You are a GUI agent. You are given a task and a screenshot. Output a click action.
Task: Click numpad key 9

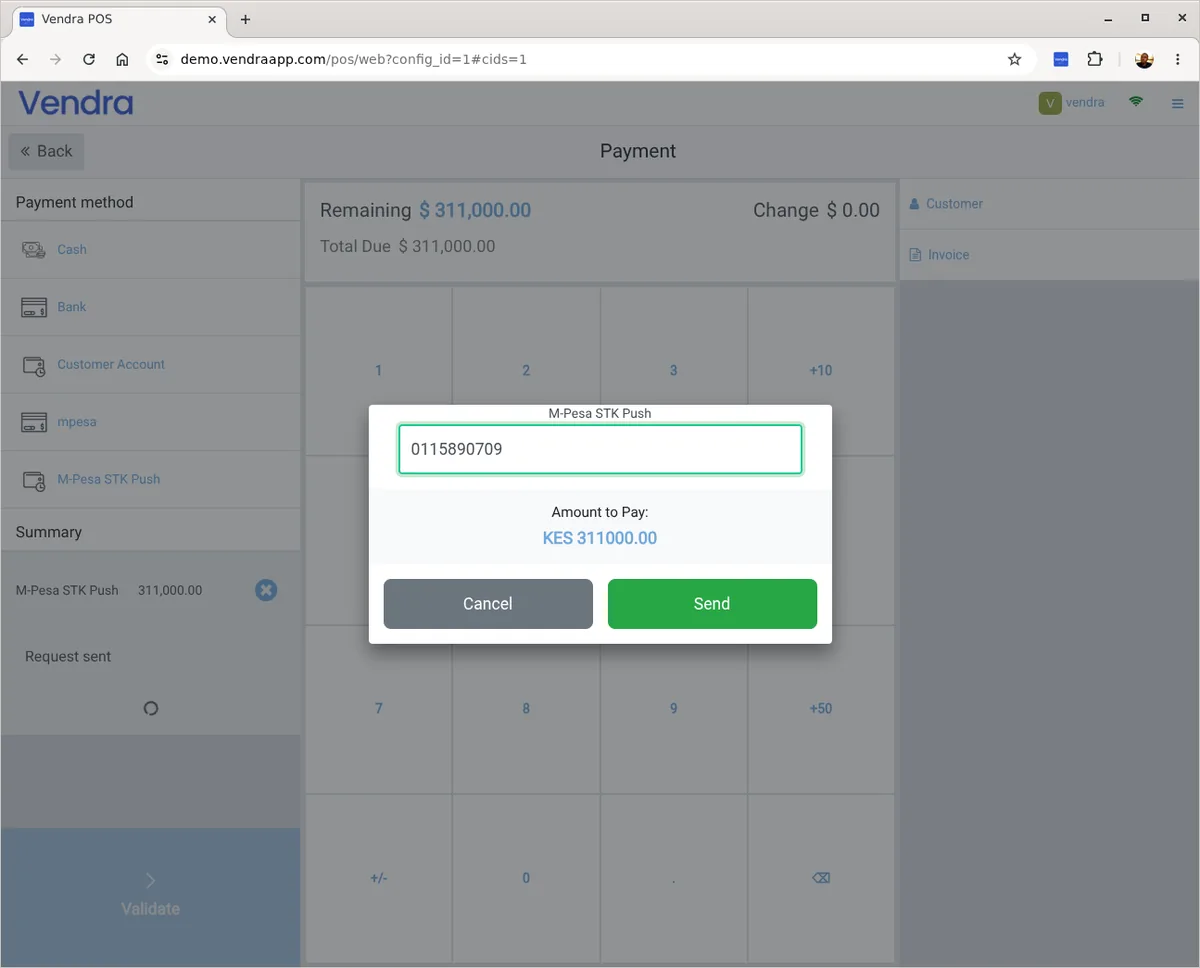(x=673, y=708)
